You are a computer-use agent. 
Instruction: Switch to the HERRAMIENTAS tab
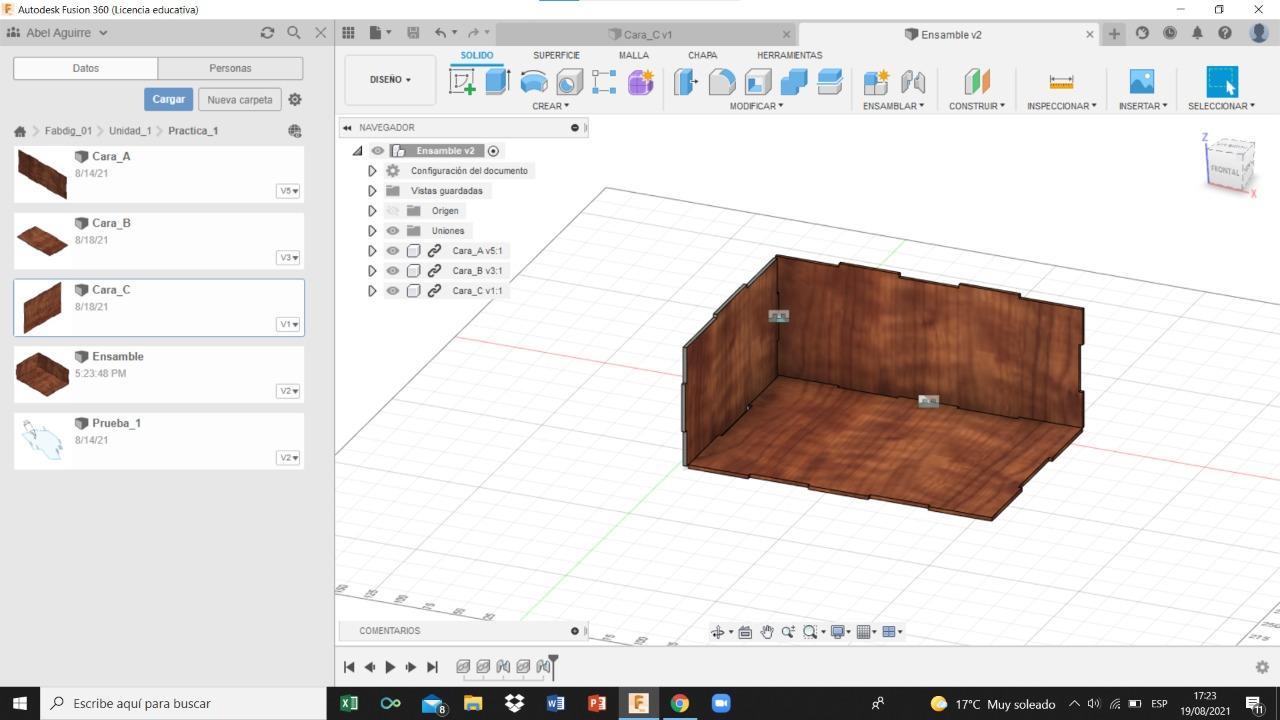click(x=789, y=56)
